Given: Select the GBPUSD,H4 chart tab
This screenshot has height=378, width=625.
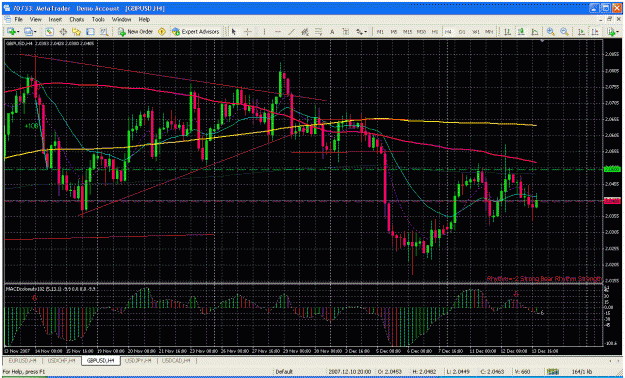Looking at the screenshot, I should pyautogui.click(x=101, y=361).
